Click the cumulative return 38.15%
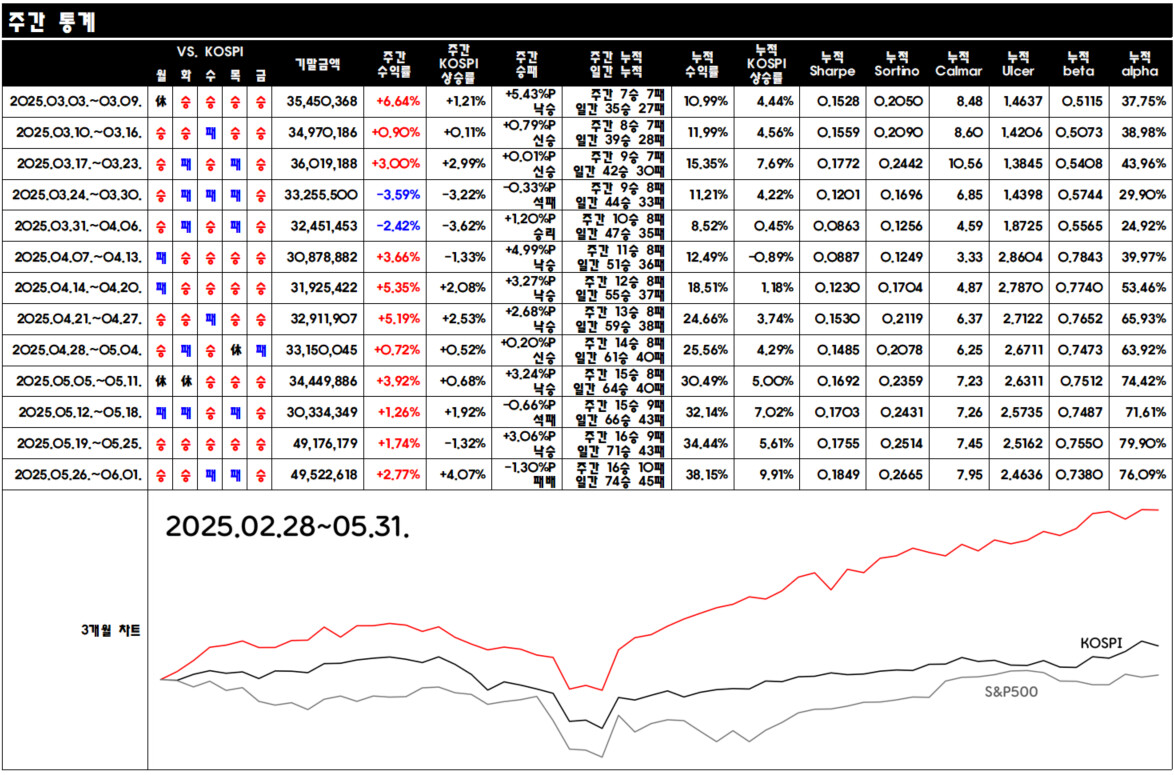1174x775 pixels. point(705,474)
